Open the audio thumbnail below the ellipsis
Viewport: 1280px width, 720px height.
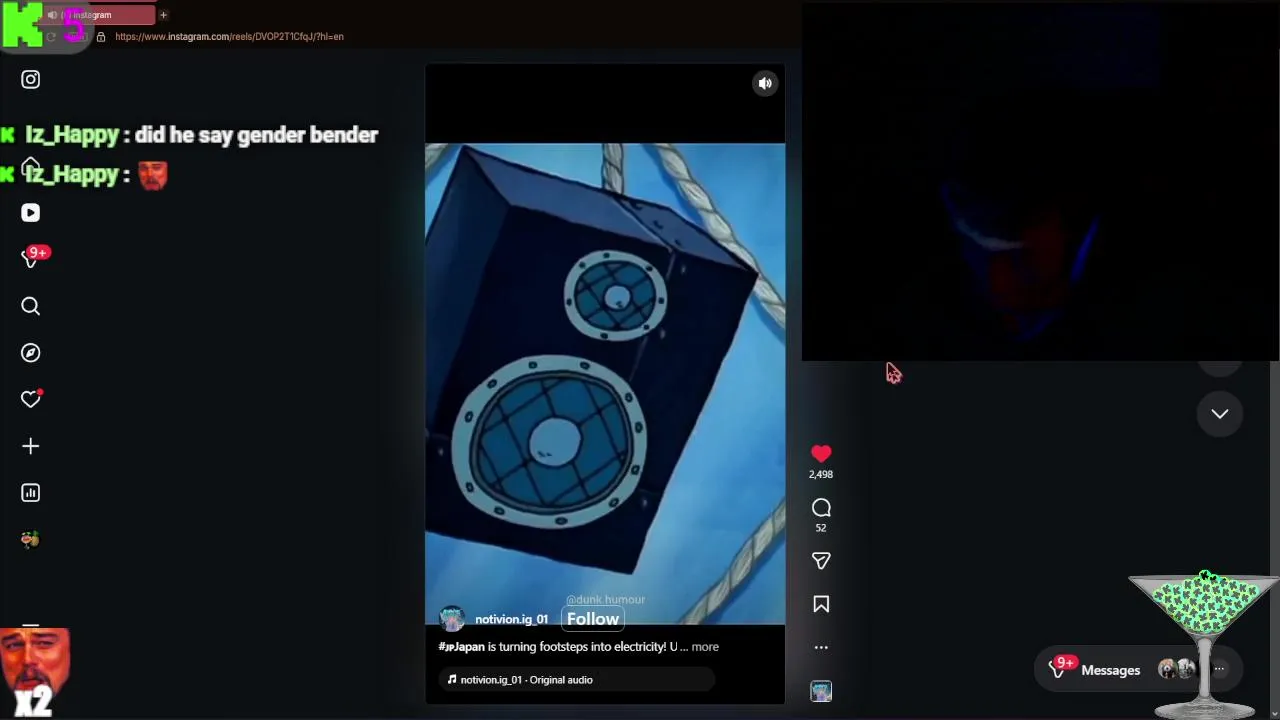(821, 691)
